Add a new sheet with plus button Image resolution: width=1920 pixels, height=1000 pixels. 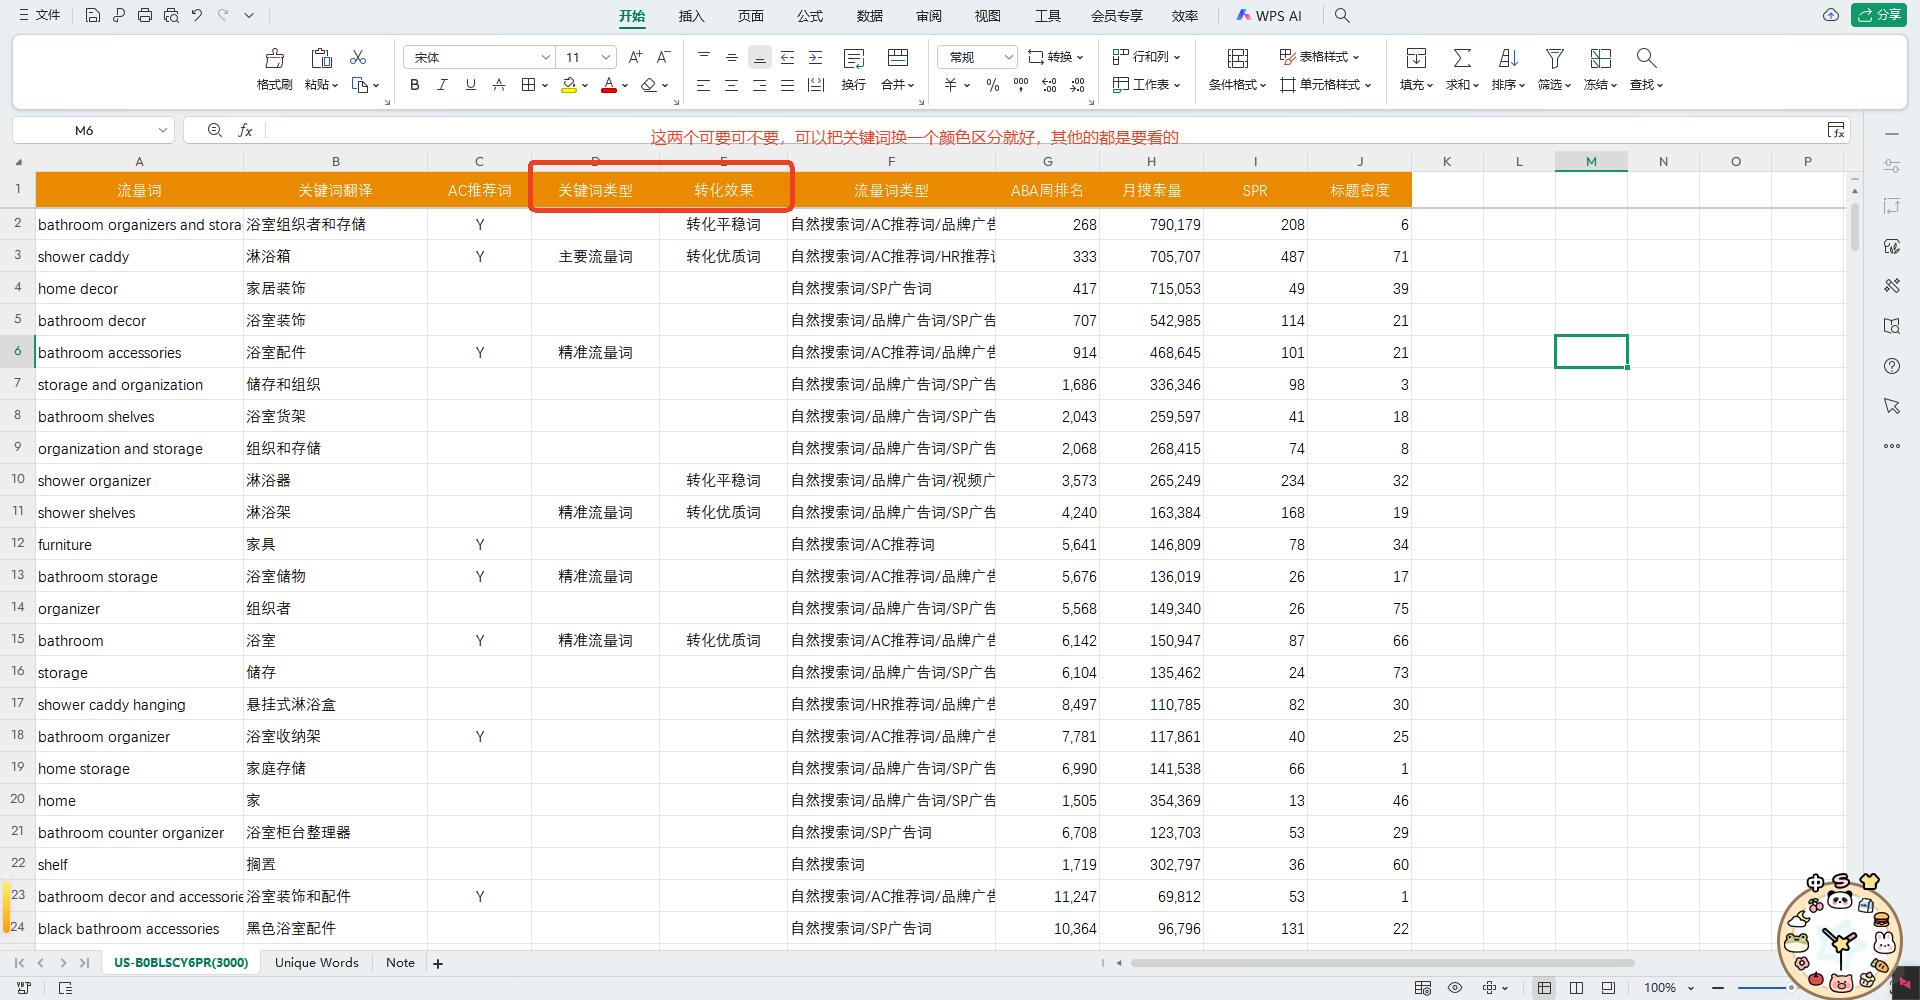pyautogui.click(x=437, y=964)
